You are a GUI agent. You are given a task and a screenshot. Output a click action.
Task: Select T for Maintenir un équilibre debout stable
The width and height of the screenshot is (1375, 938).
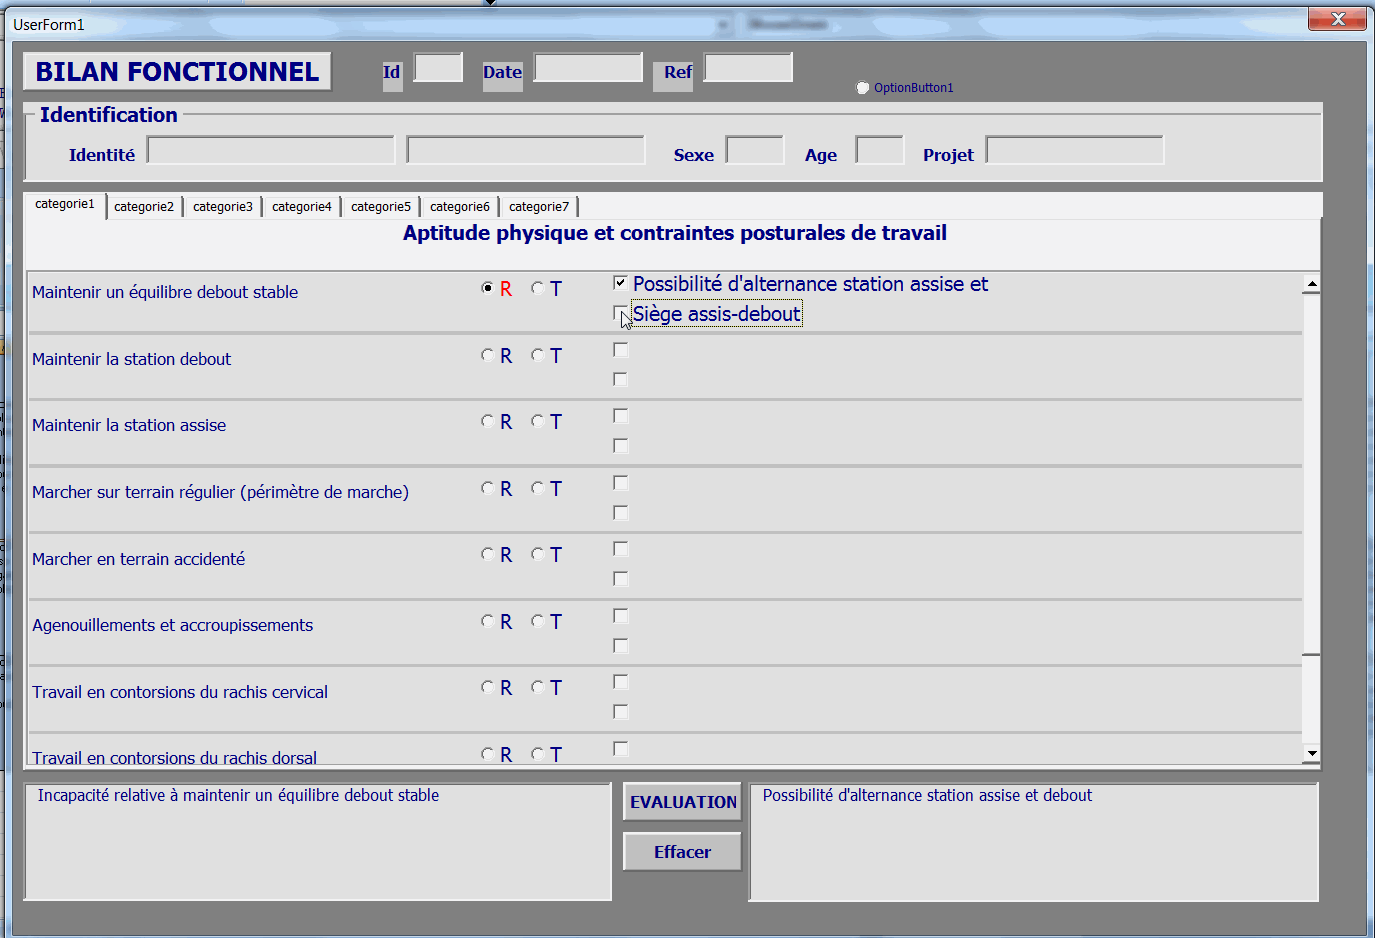538,288
